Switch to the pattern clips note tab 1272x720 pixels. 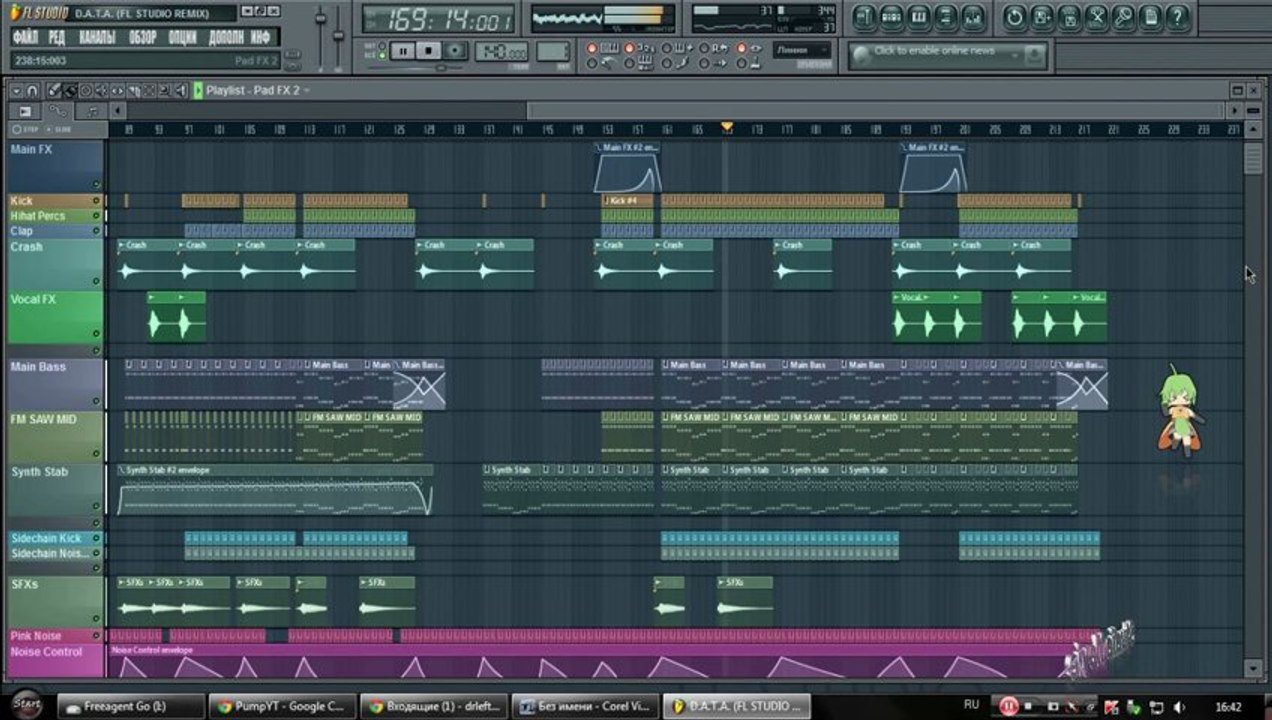pos(91,111)
